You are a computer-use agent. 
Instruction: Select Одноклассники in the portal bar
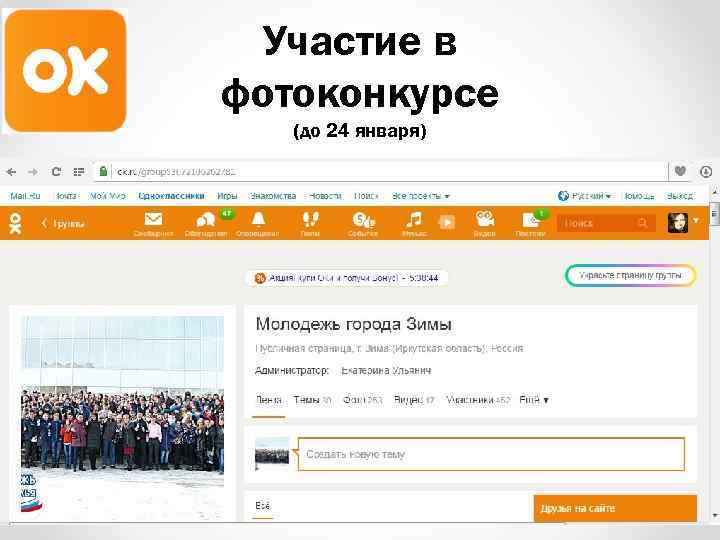(x=171, y=196)
